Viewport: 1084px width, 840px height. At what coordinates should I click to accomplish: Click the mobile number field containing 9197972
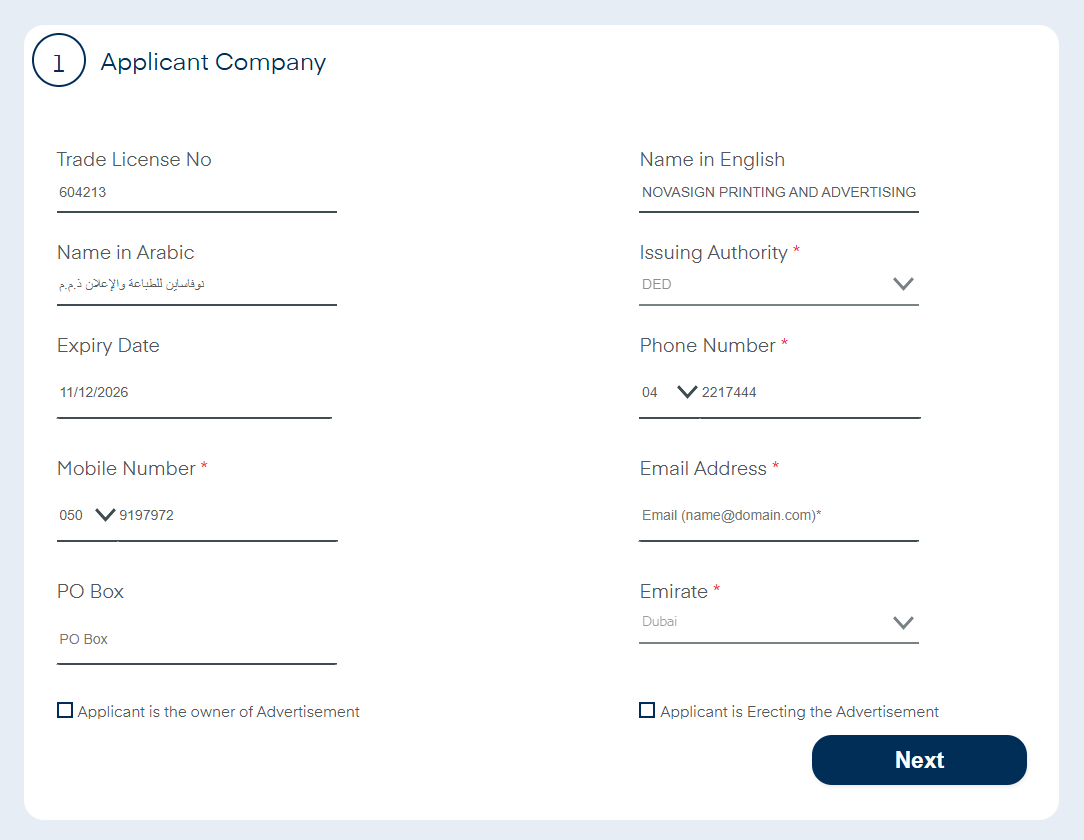[x=226, y=515]
